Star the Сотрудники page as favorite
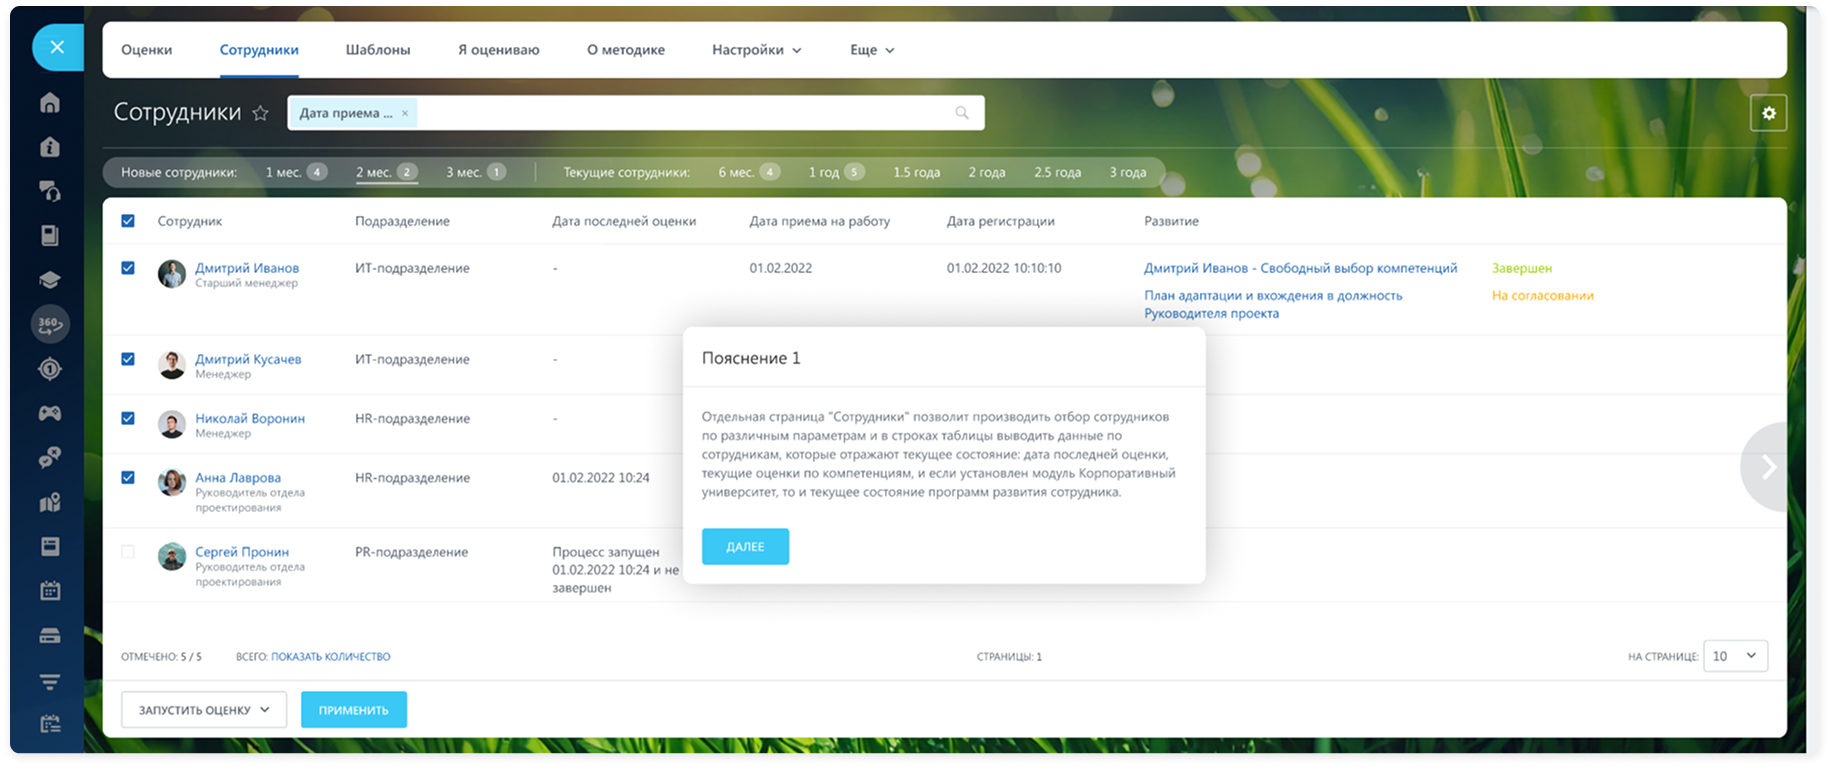Image resolution: width=1830 pixels, height=768 pixels. tap(260, 113)
